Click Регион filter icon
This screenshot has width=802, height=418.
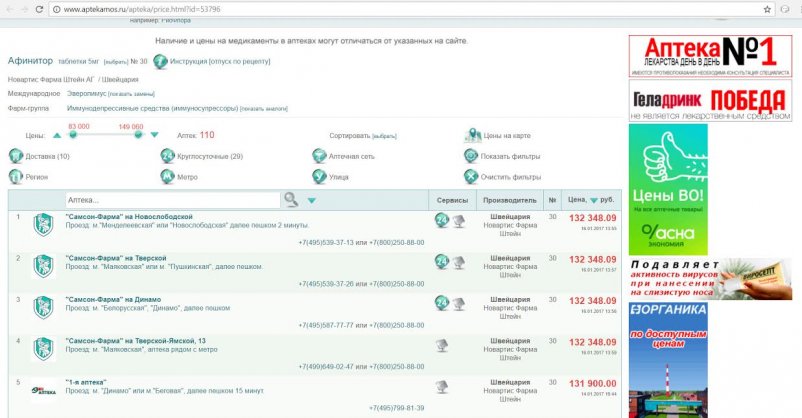coord(16,177)
